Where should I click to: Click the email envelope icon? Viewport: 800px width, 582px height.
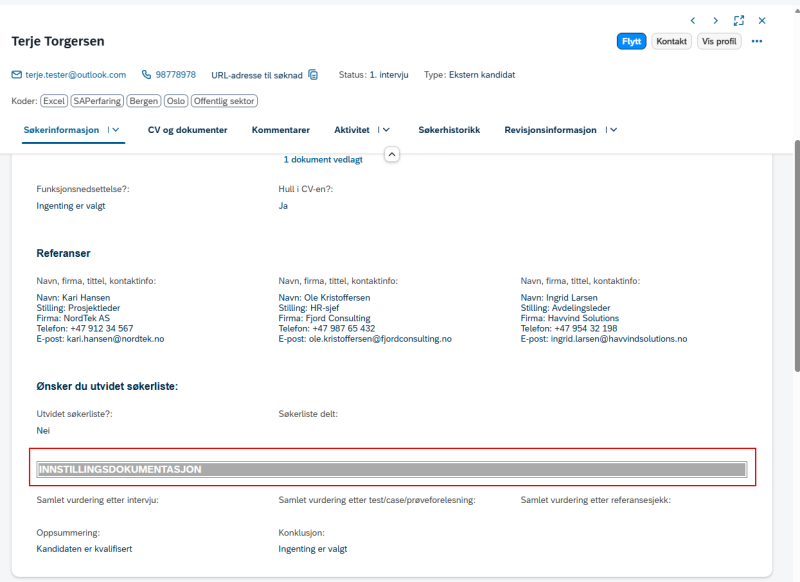tap(17, 75)
